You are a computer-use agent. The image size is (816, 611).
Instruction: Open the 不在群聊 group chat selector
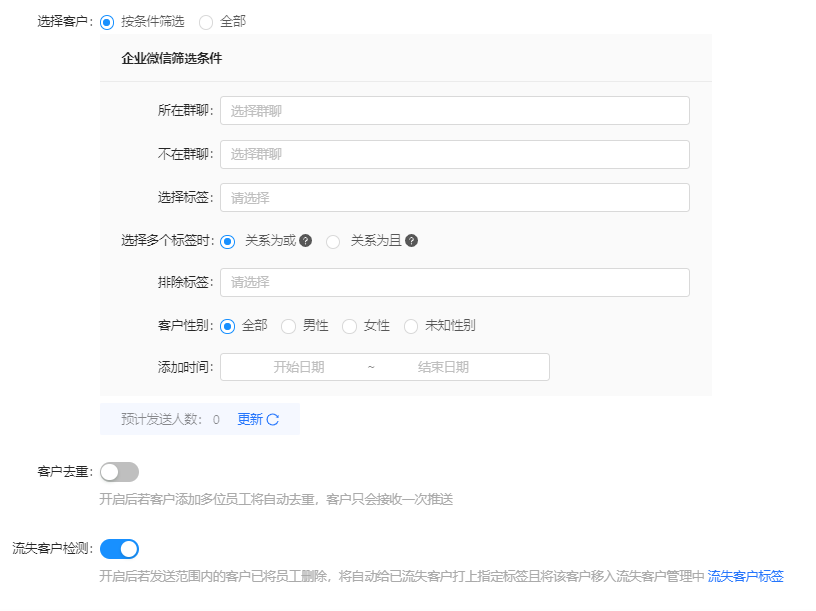point(455,154)
